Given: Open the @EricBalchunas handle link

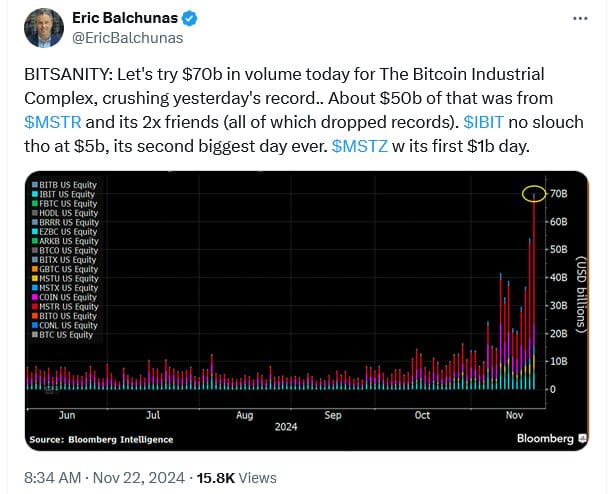Looking at the screenshot, I should tap(121, 40).
